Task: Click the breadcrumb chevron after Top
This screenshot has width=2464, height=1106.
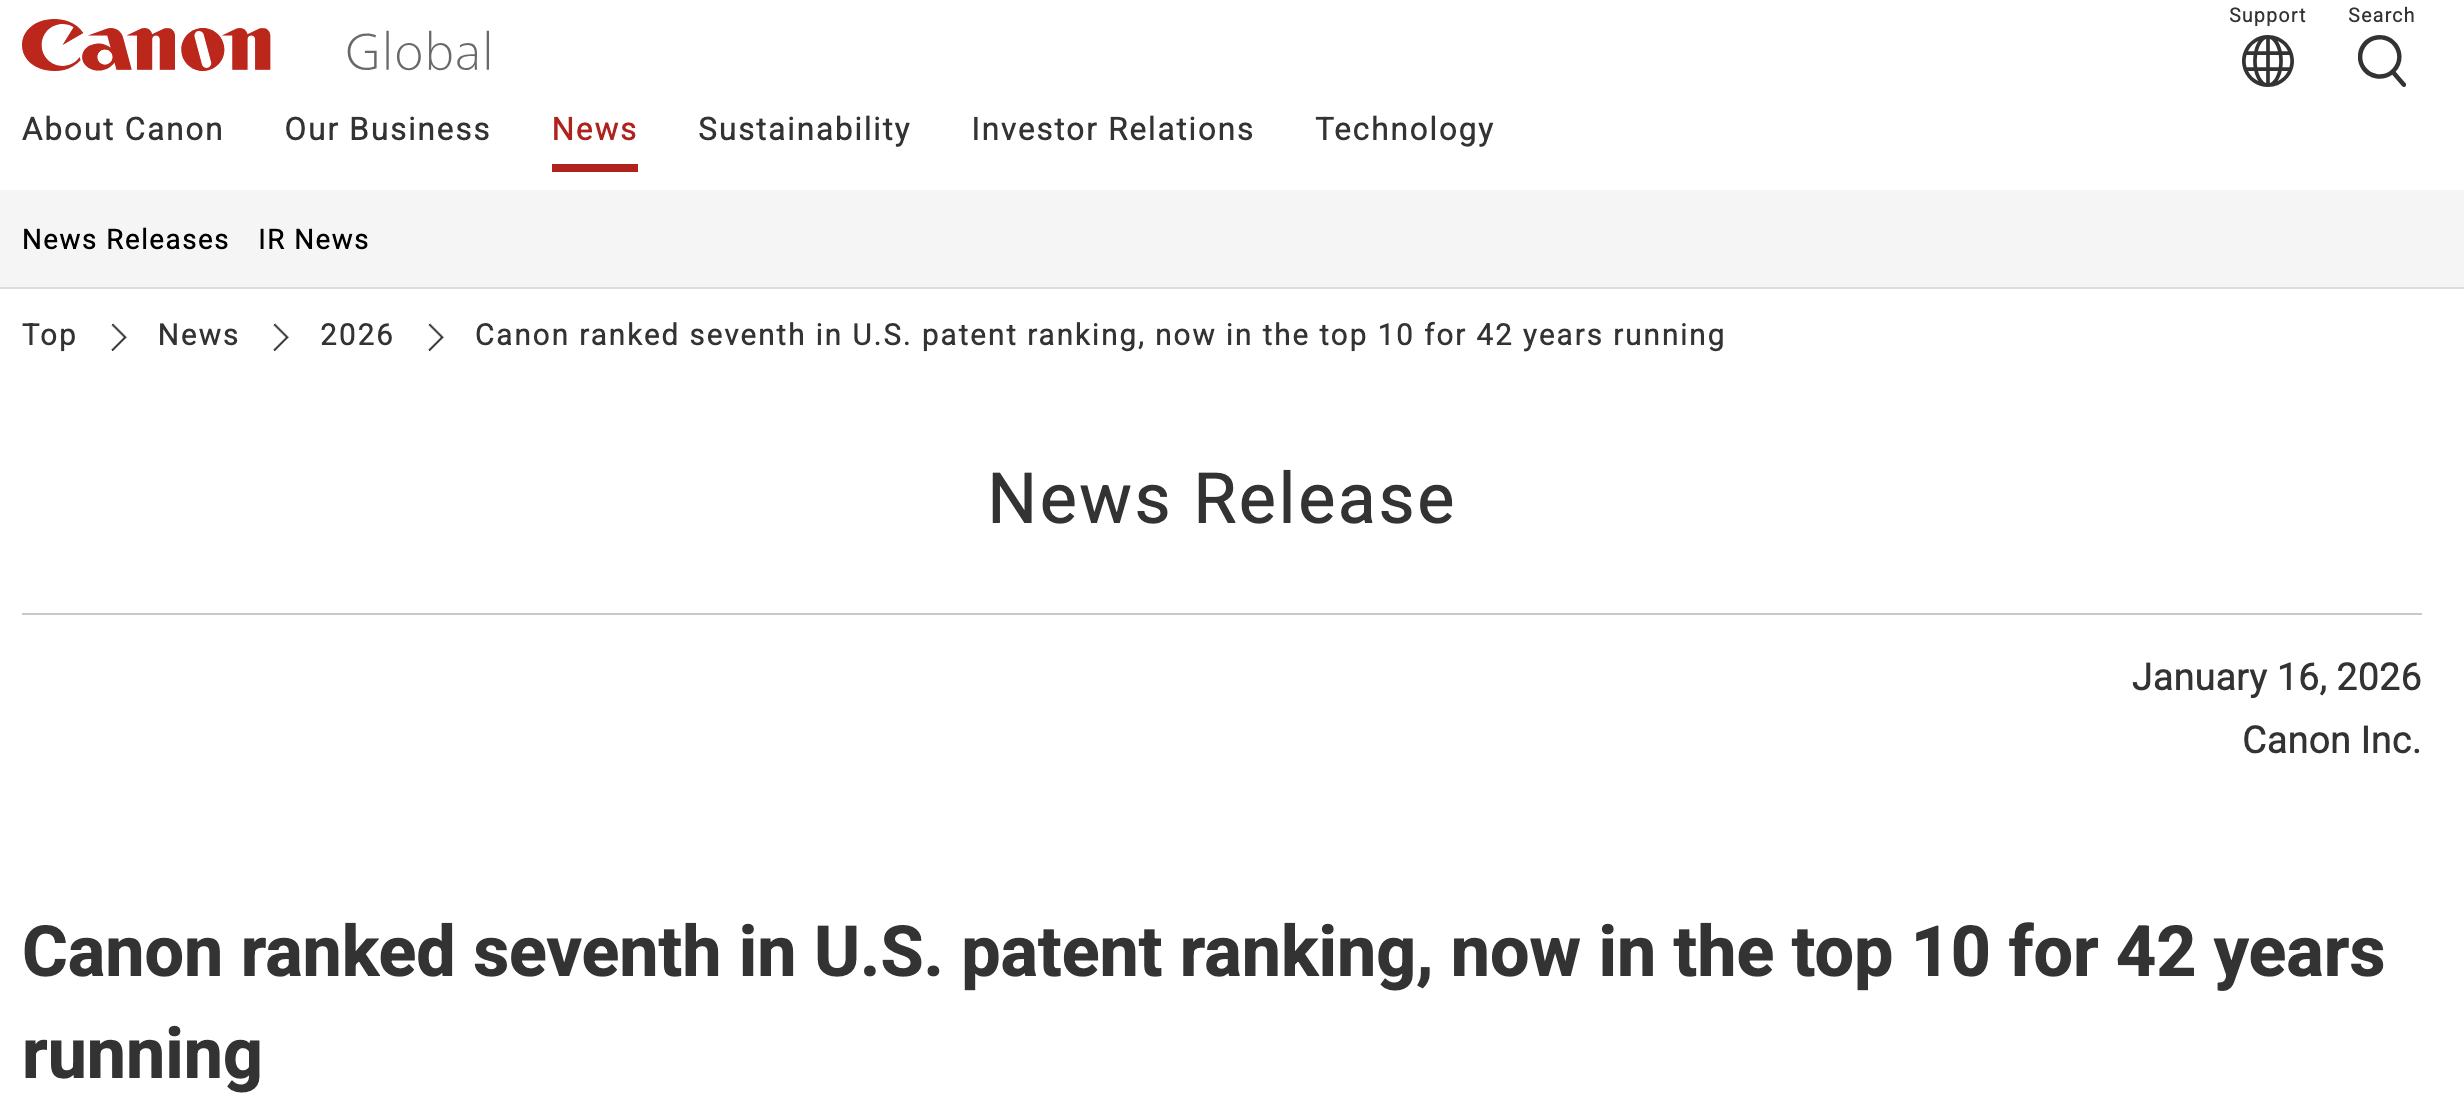Action: click(119, 337)
